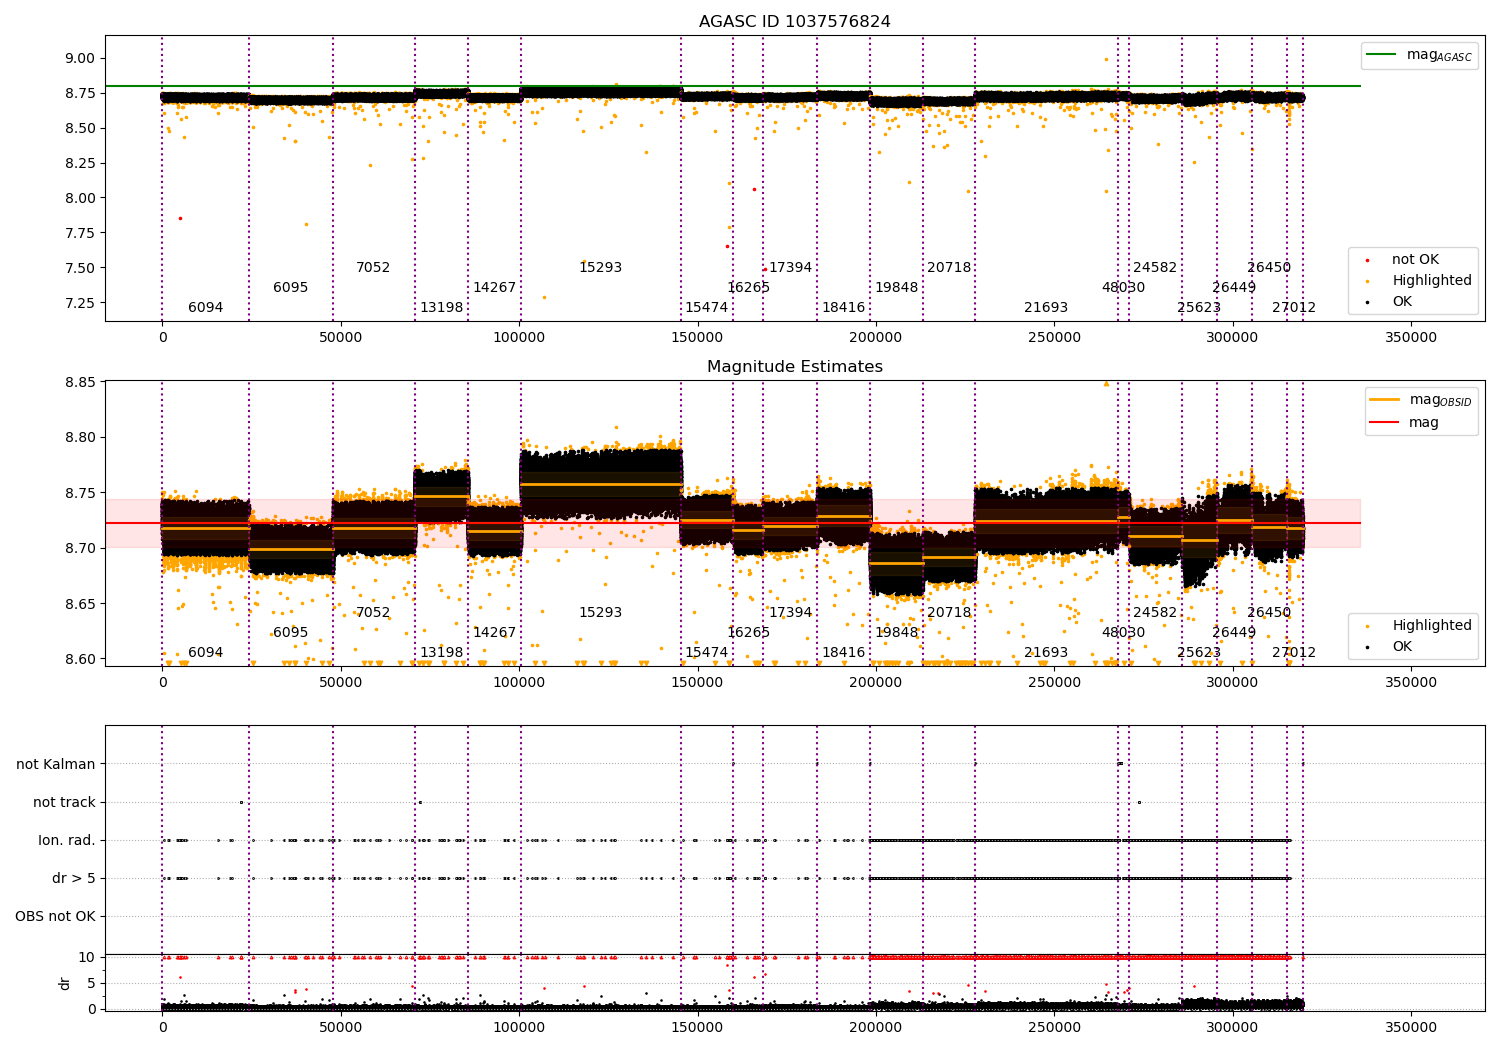The image size is (1500, 1050).
Task: Click the red line sample beside 'mag' legend
Action: coord(1384,423)
